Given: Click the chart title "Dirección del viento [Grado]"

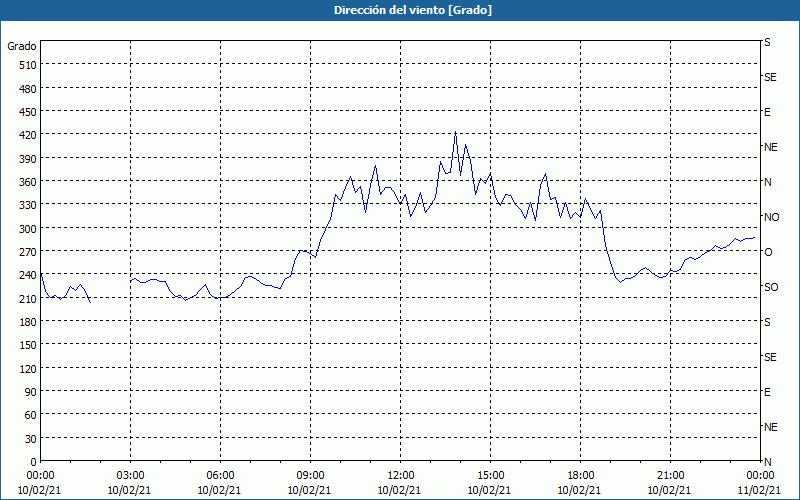Looking at the screenshot, I should pos(413,10).
